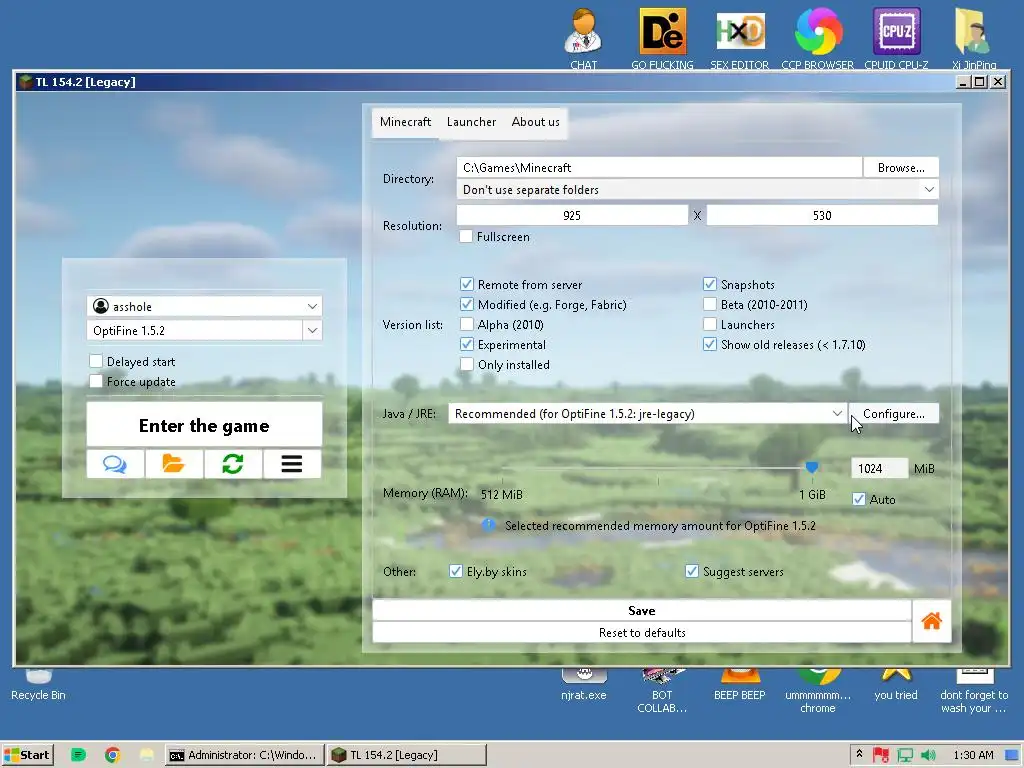
Task: Click the resolution height field 530
Action: pos(822,216)
